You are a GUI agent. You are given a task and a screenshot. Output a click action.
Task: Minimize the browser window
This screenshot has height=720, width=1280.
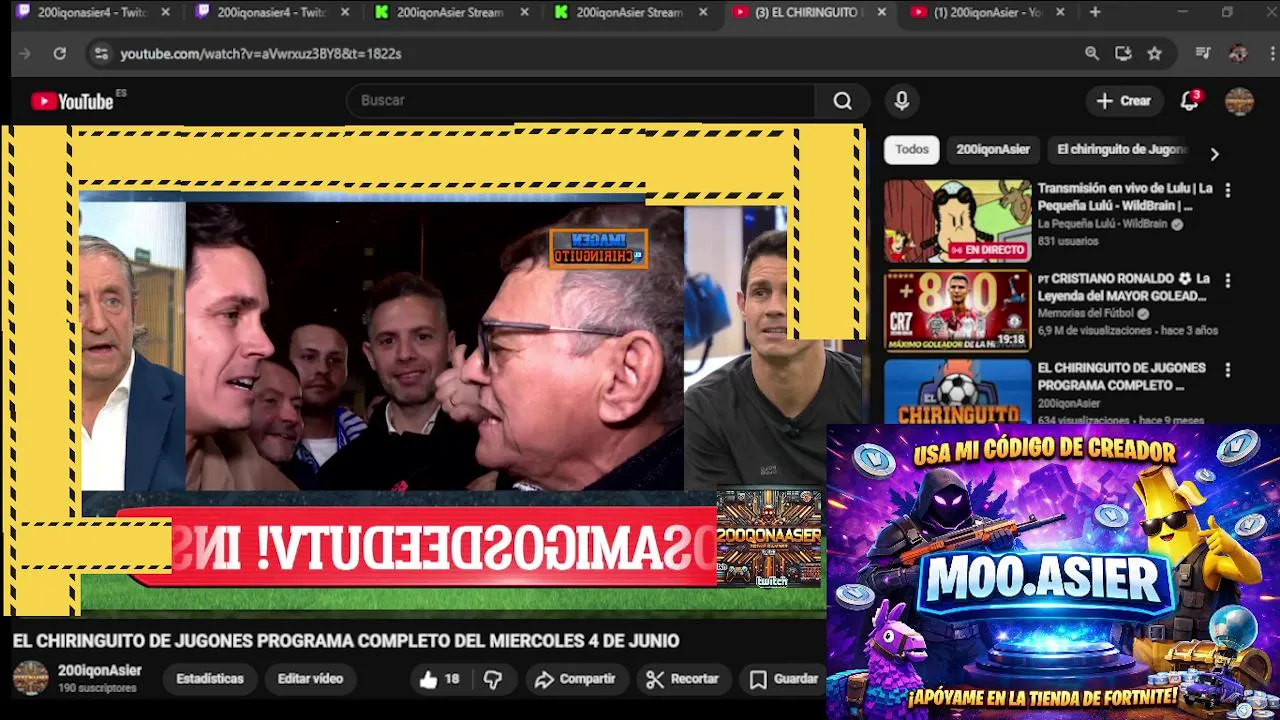(1183, 12)
